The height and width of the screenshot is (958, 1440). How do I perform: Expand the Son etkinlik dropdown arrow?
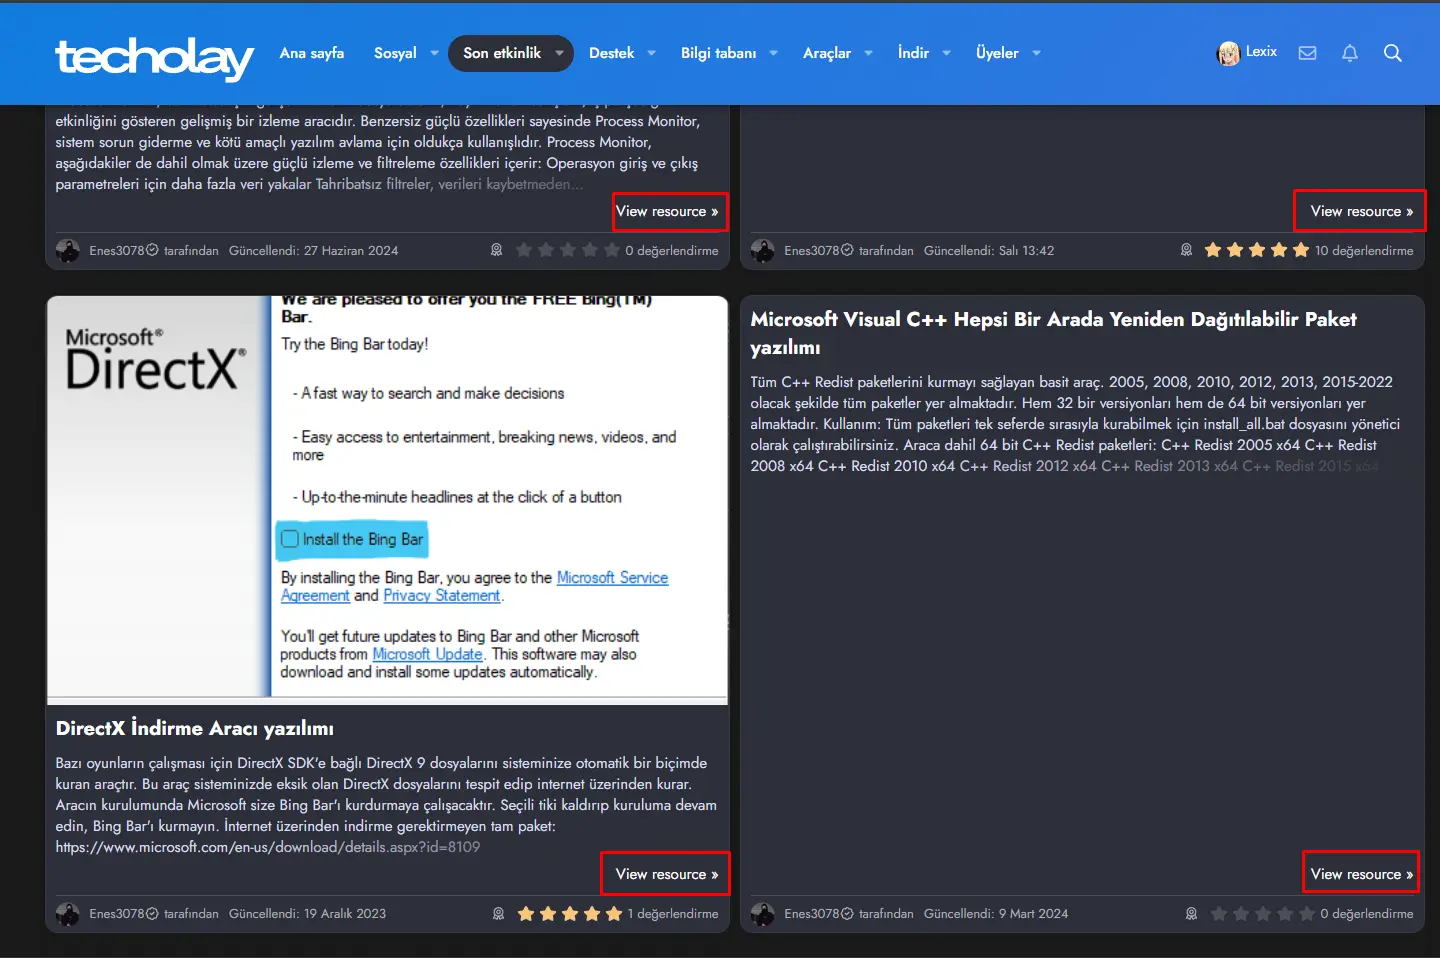point(559,53)
